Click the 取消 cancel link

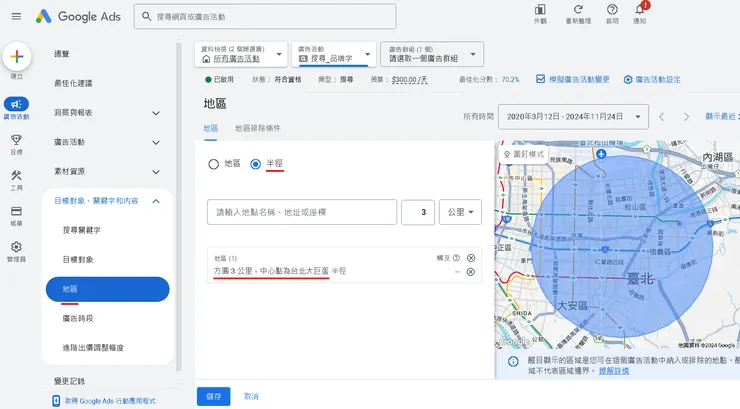coord(251,396)
